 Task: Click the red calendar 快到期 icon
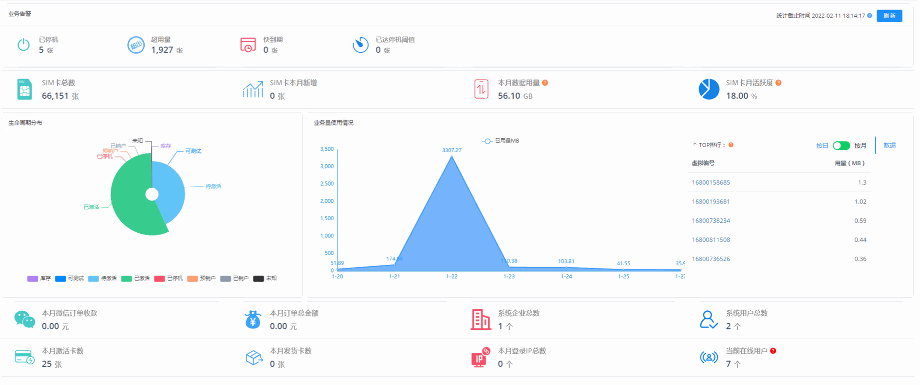click(248, 45)
